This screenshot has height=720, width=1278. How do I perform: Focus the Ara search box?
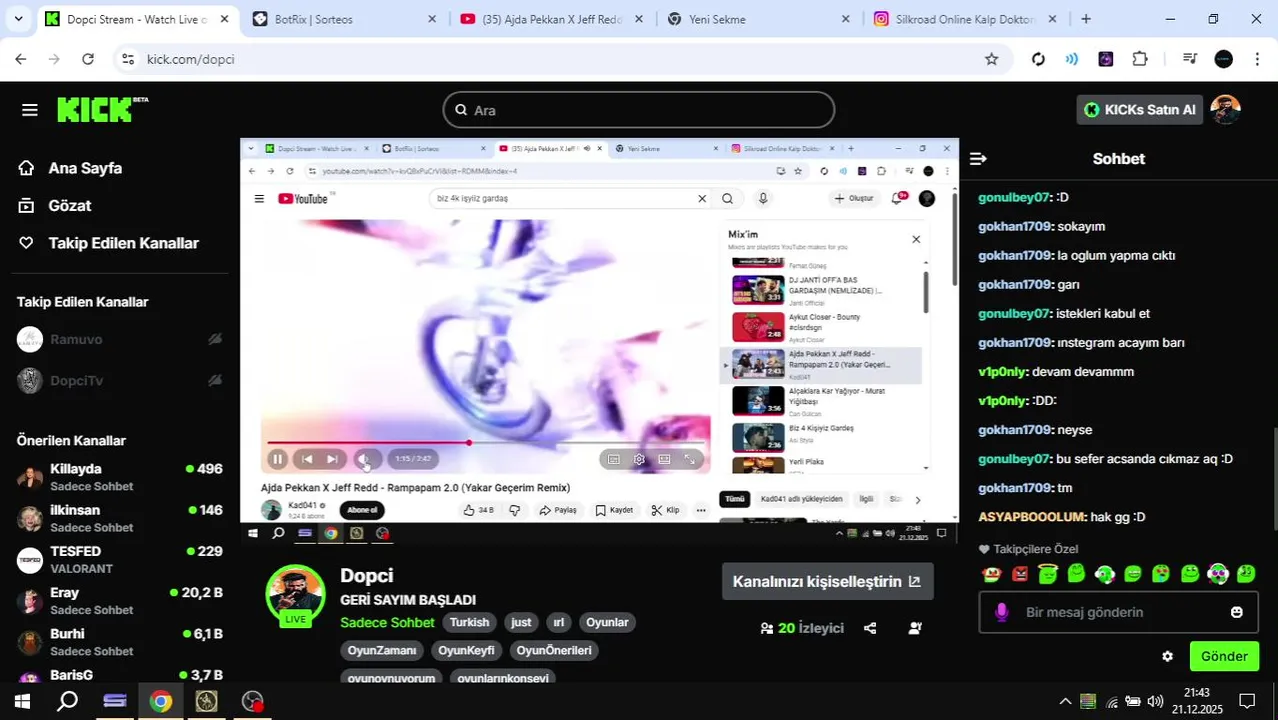(638, 110)
